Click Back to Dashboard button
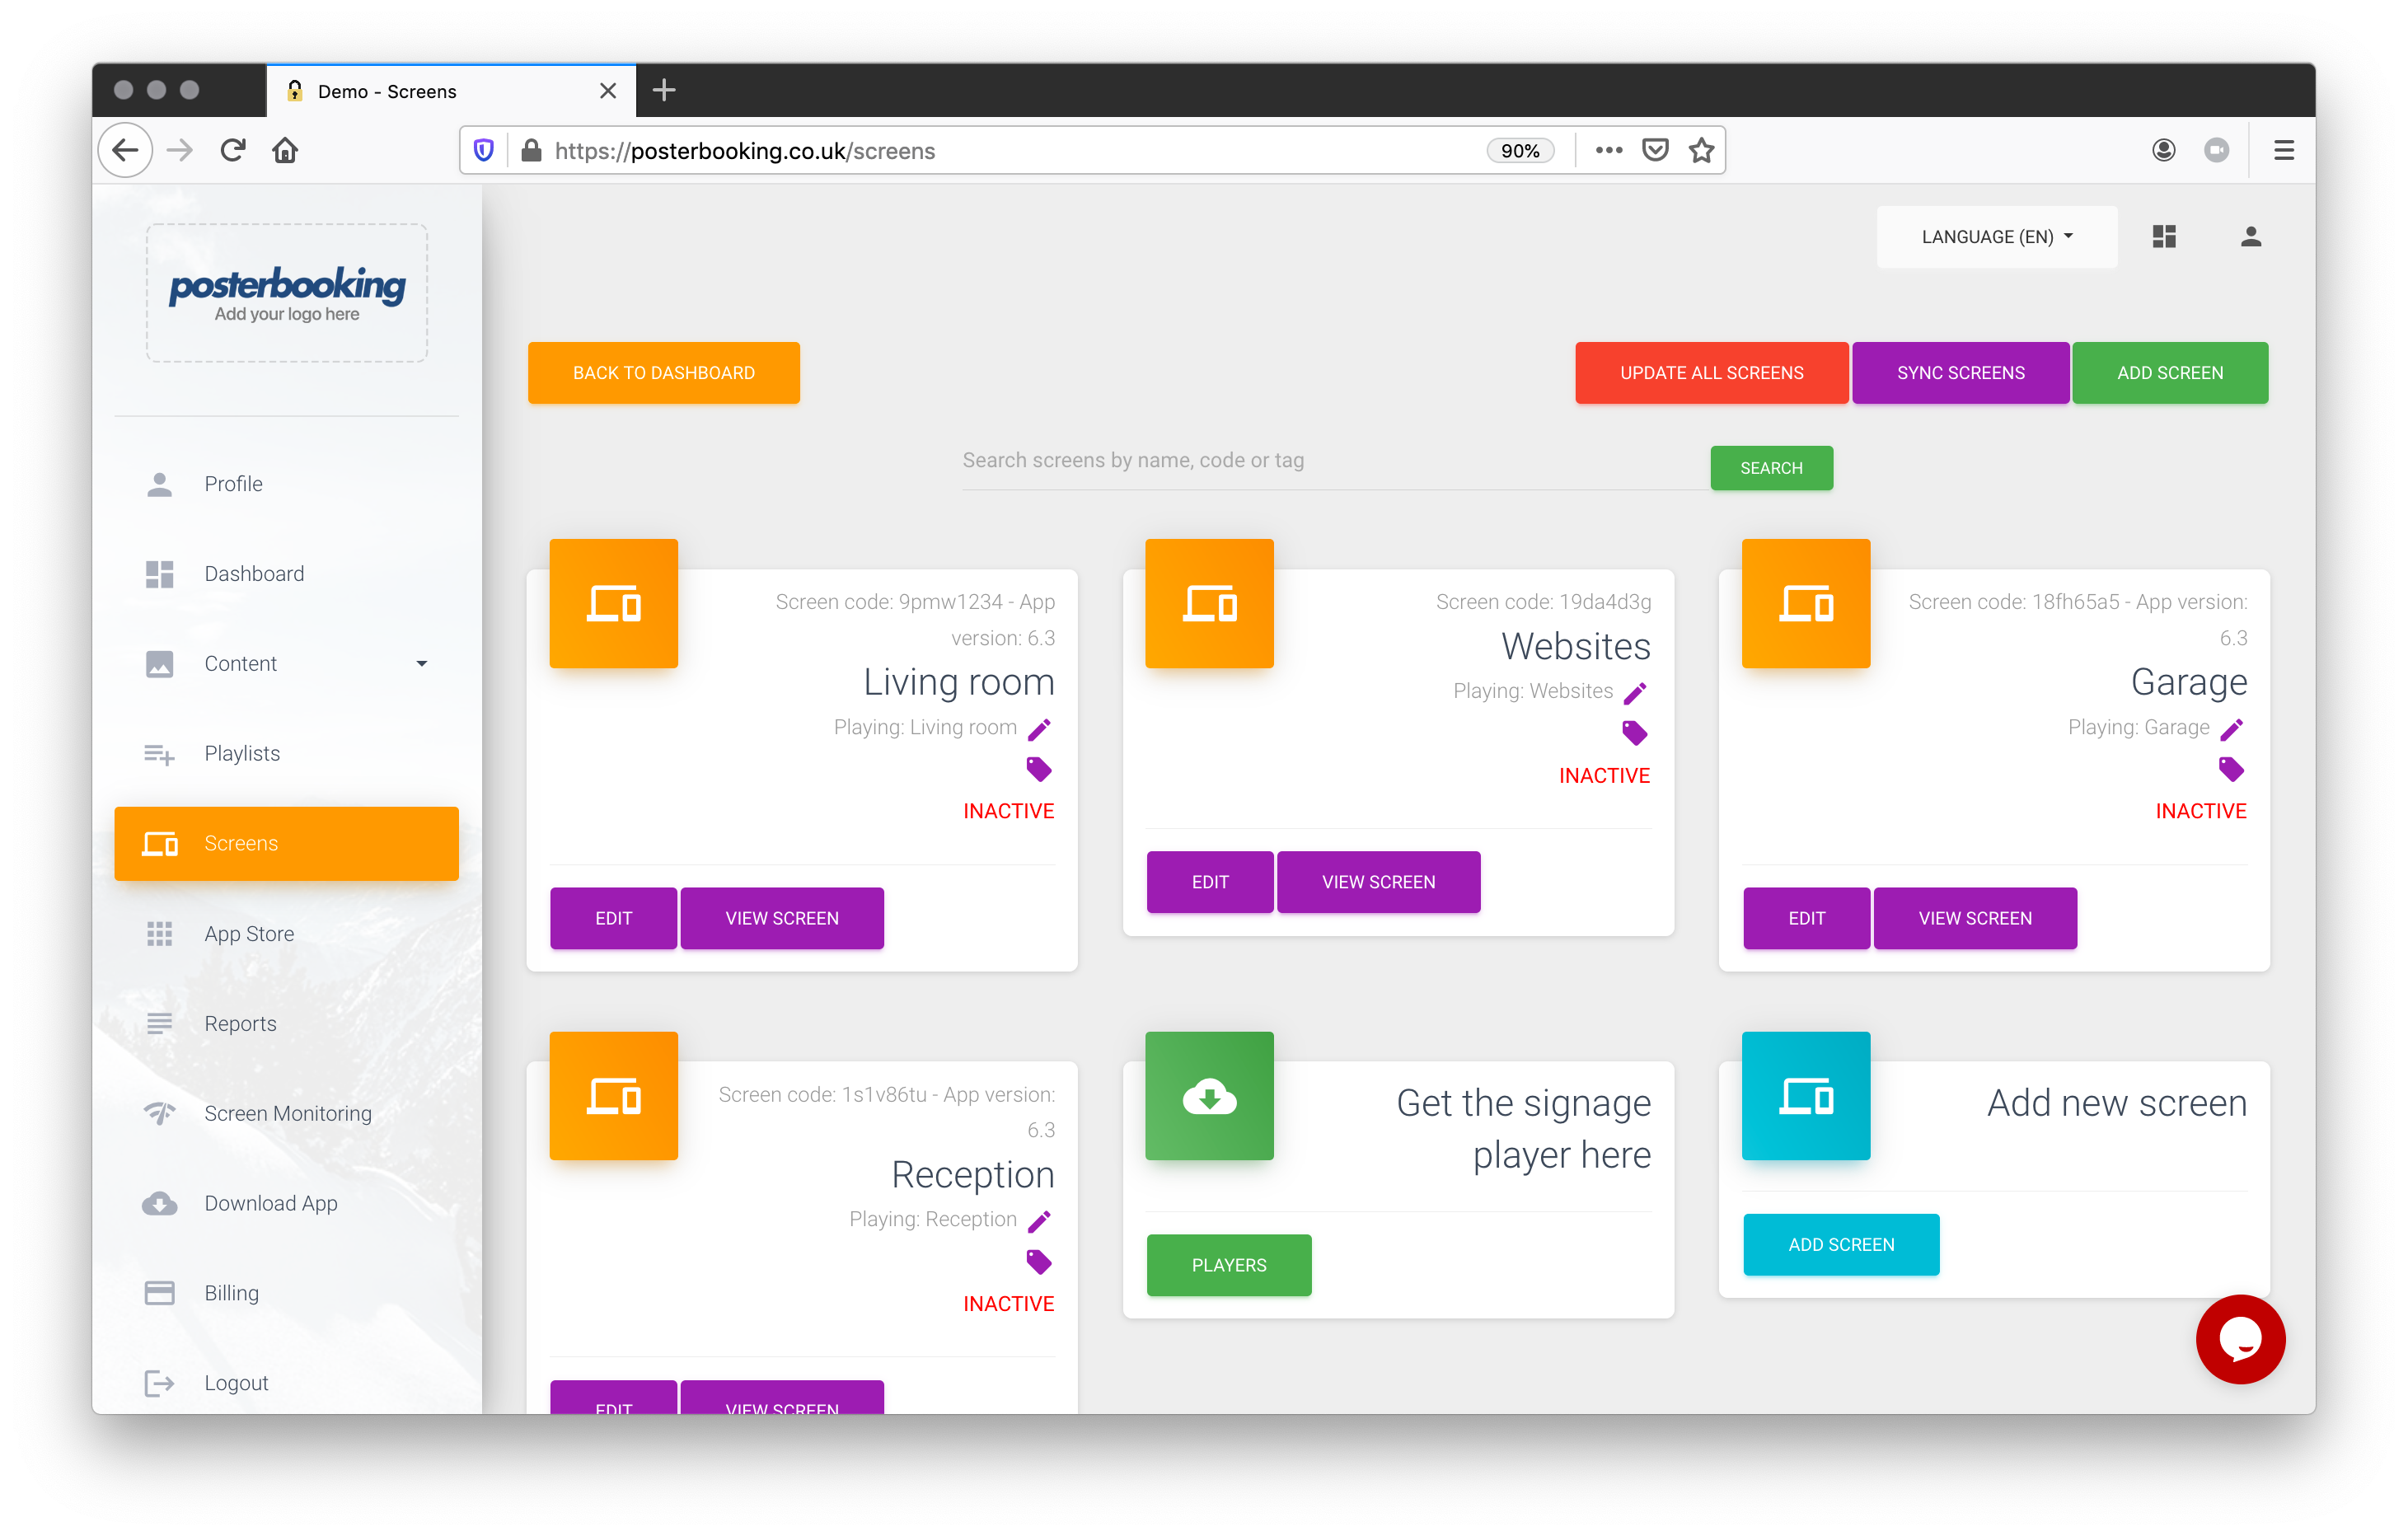Viewport: 2408px width, 1536px height. tap(664, 373)
